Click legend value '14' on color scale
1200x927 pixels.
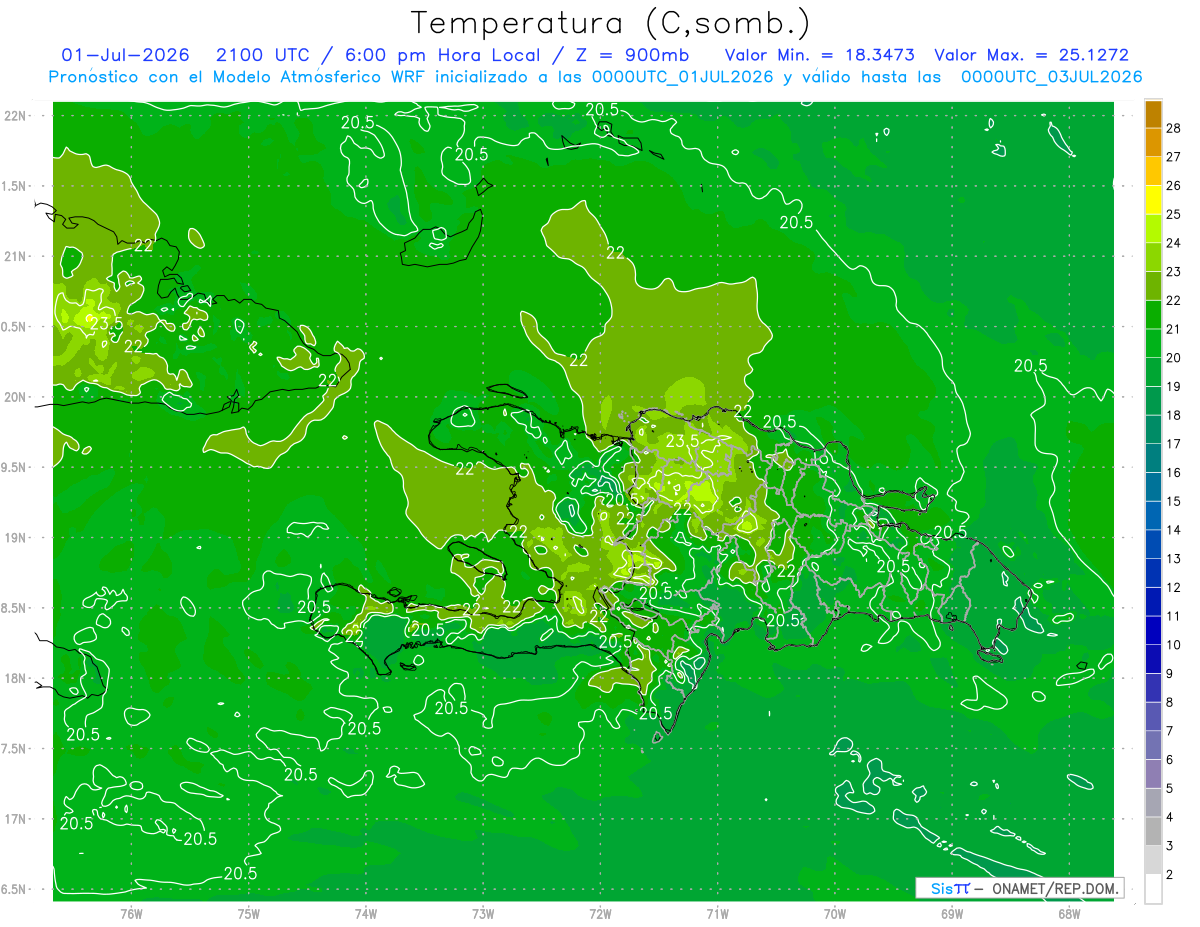[1174, 530]
